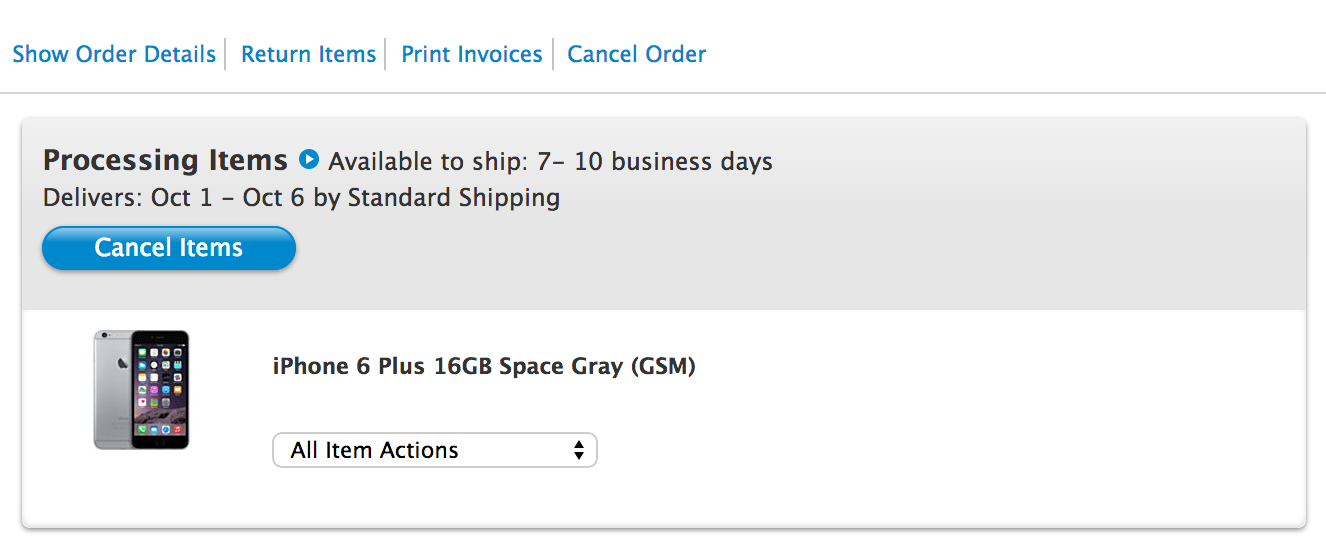1326x560 pixels.
Task: Click the Processing Items heading
Action: [165, 160]
